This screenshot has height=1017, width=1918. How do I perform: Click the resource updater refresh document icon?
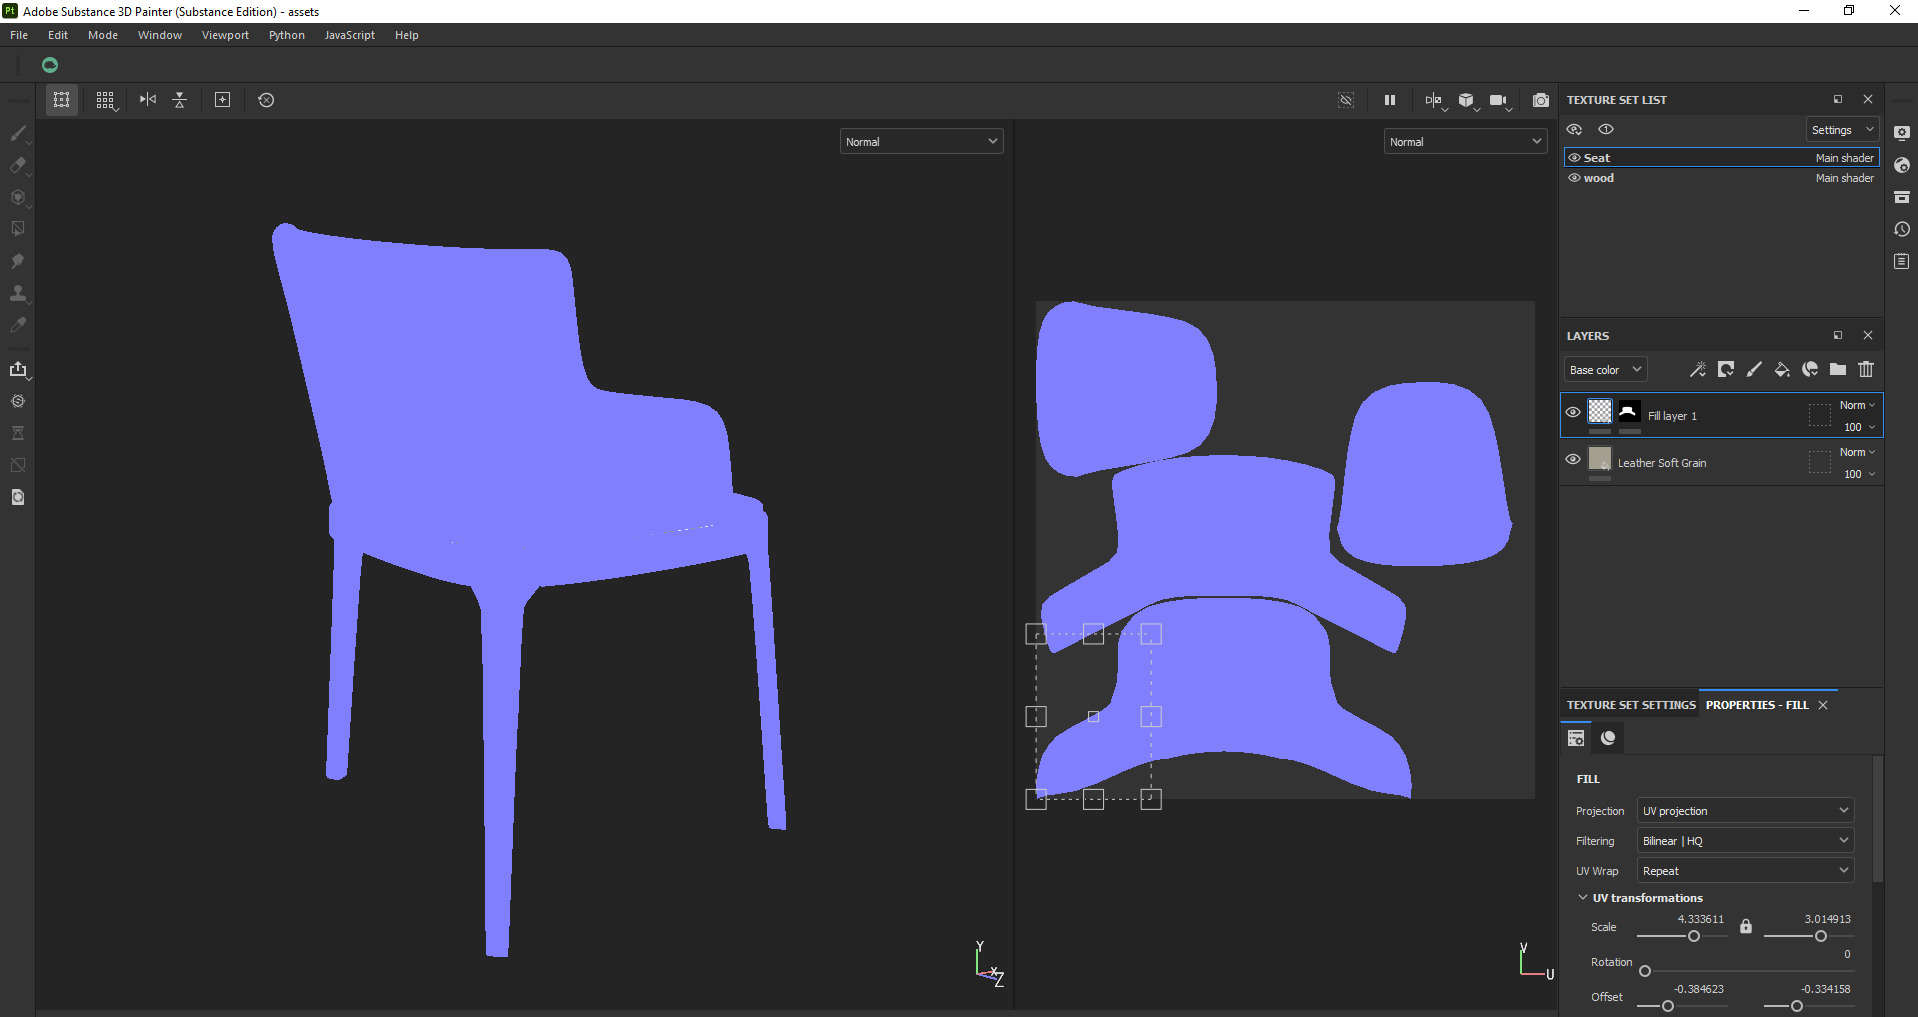[x=18, y=497]
